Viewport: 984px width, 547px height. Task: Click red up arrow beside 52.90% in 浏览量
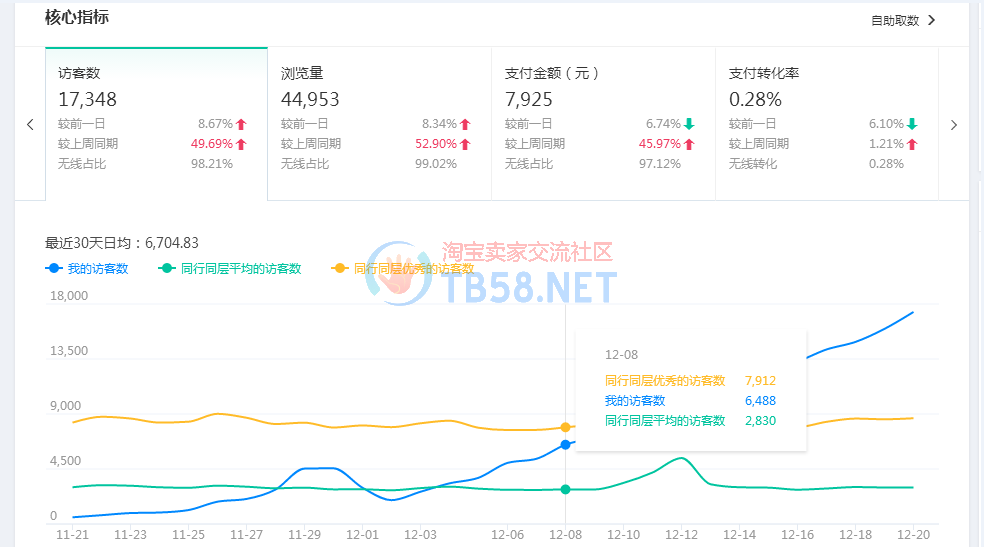tap(465, 144)
